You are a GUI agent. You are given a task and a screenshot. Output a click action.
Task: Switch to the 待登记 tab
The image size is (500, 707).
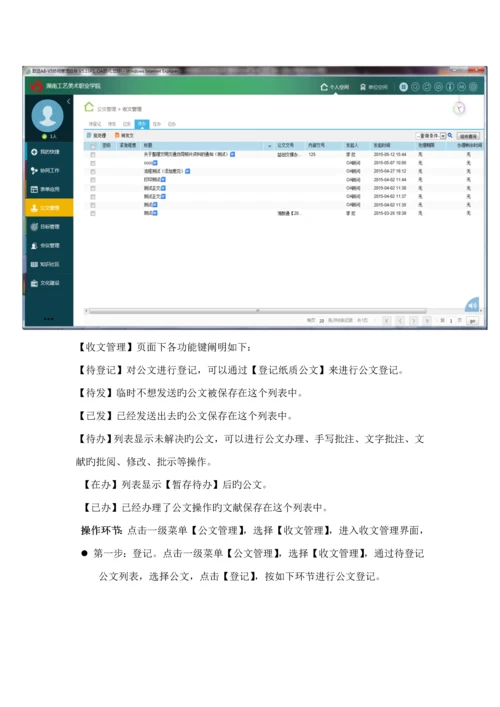pos(95,124)
